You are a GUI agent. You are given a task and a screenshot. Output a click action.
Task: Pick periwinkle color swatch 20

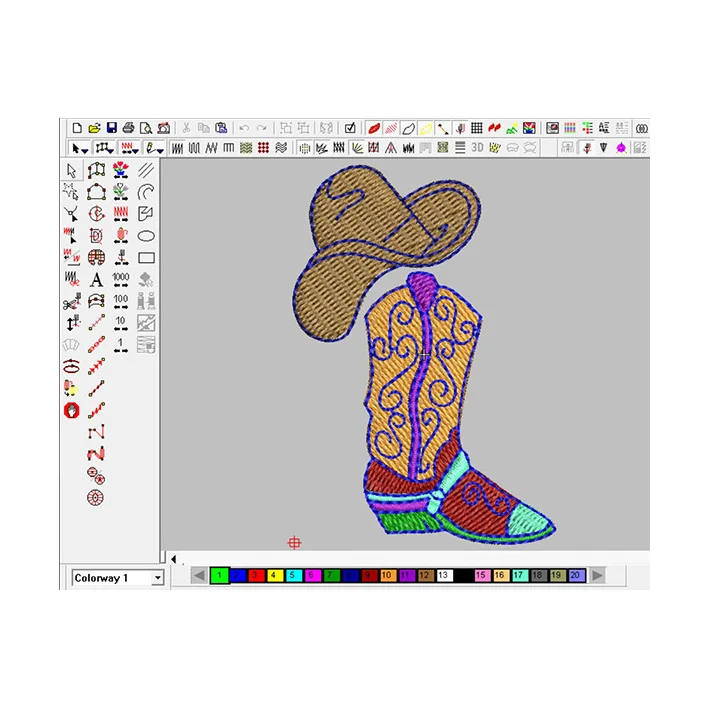pyautogui.click(x=576, y=576)
